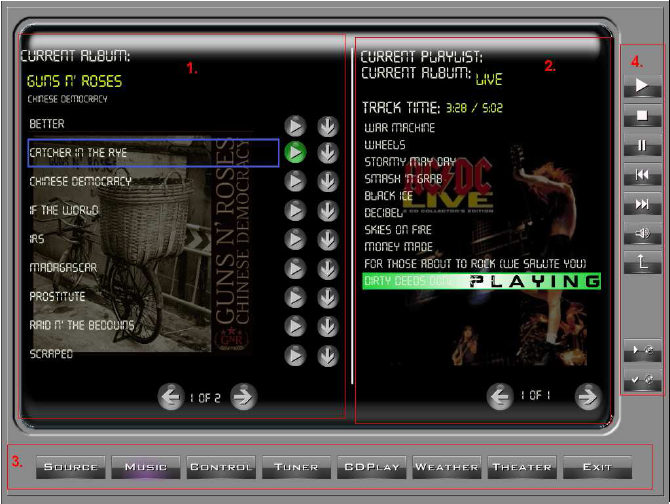Click sidebar button with play arrow and disc
The width and height of the screenshot is (670, 504).
pyautogui.click(x=642, y=350)
